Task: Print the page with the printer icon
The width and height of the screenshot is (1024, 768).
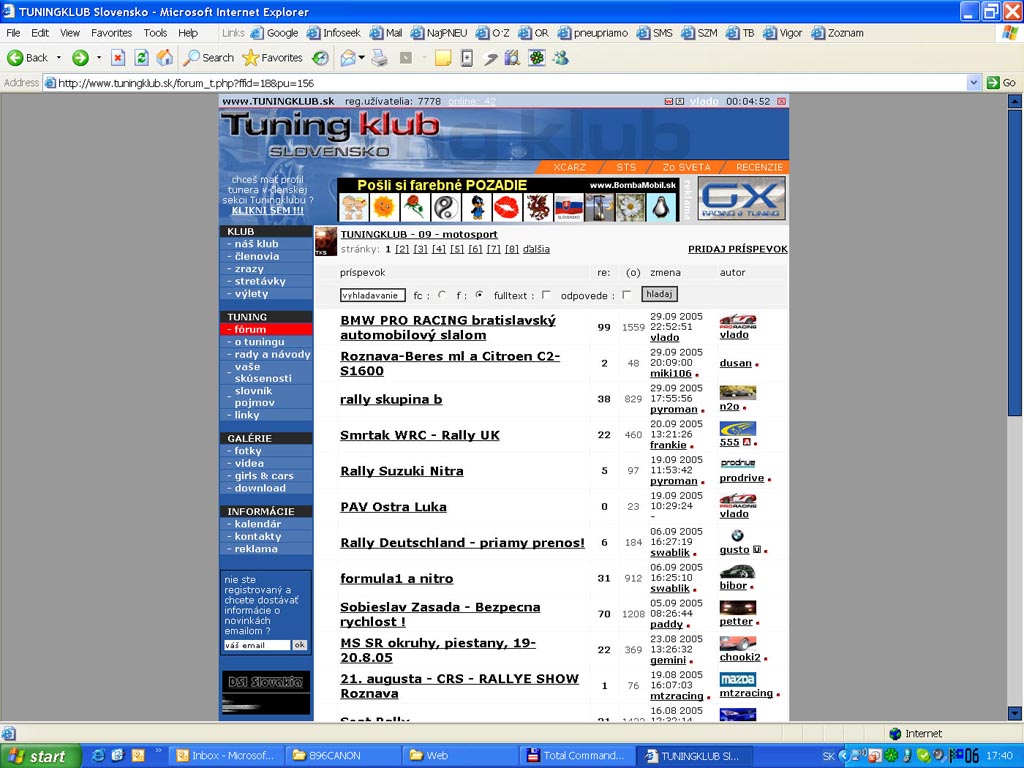Action: point(379,58)
